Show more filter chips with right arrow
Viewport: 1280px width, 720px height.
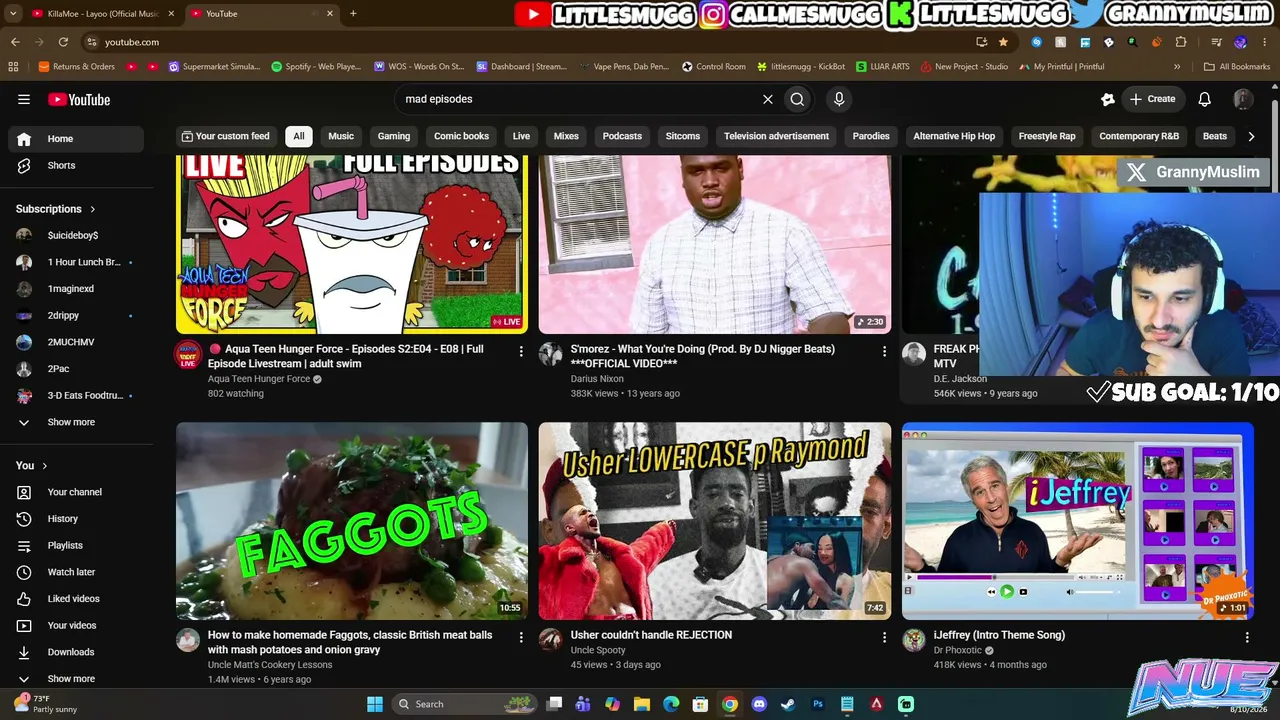coord(1251,136)
